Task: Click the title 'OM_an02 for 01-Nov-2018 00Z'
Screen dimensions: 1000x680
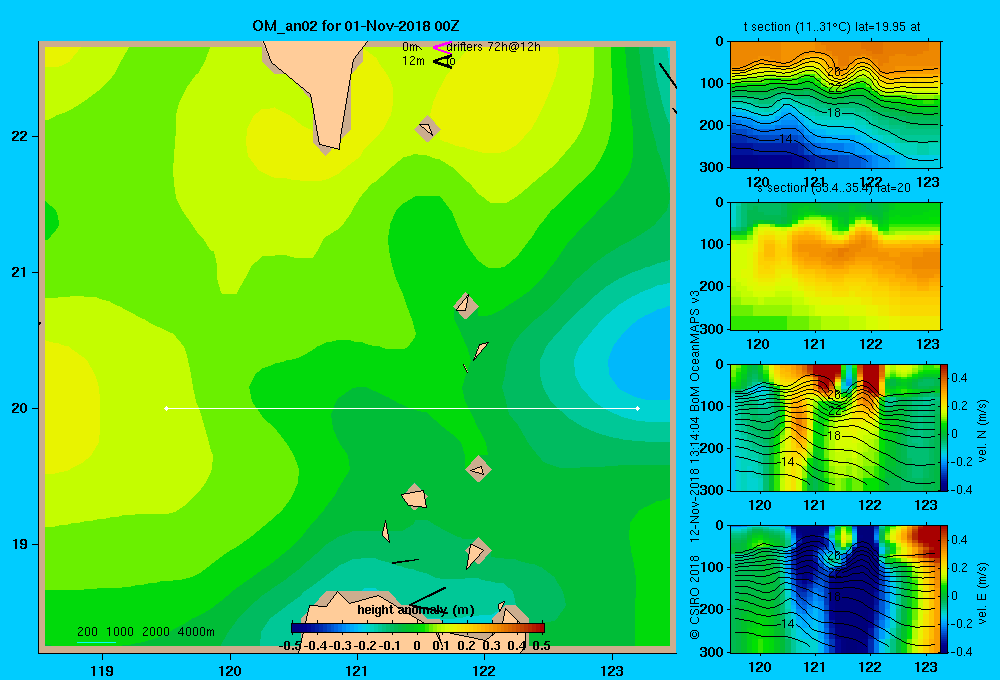Action: pos(356,26)
